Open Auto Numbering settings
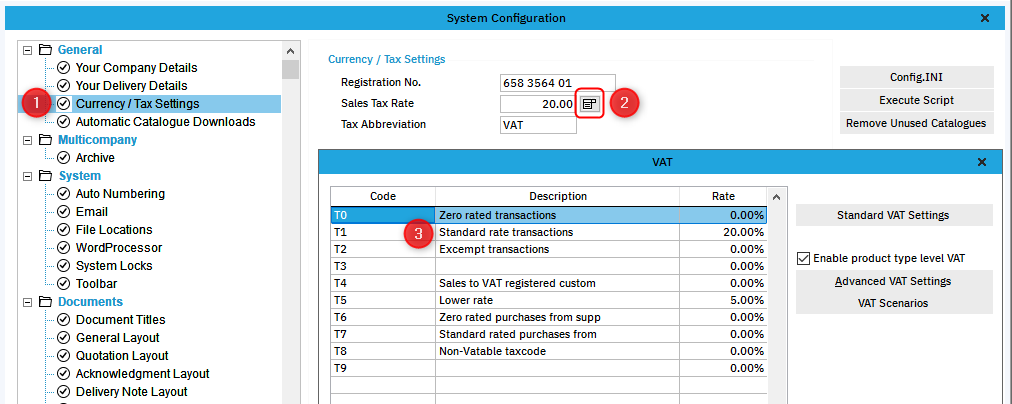The height and width of the screenshot is (404, 1012). 120,194
